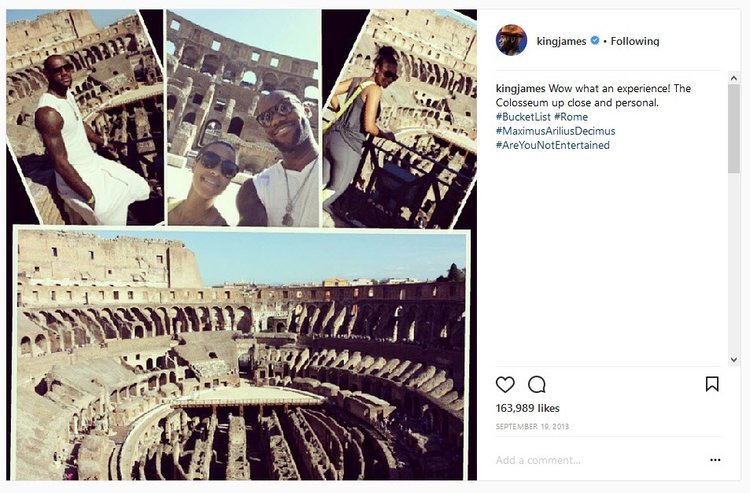Toggle the Following button
Viewport: 750px width, 493px height.
point(634,41)
